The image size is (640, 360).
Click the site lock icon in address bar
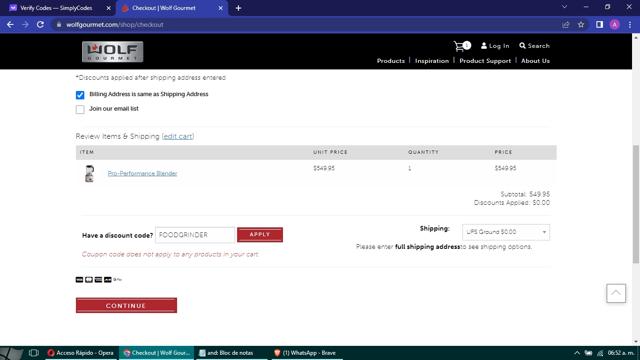coord(59,24)
